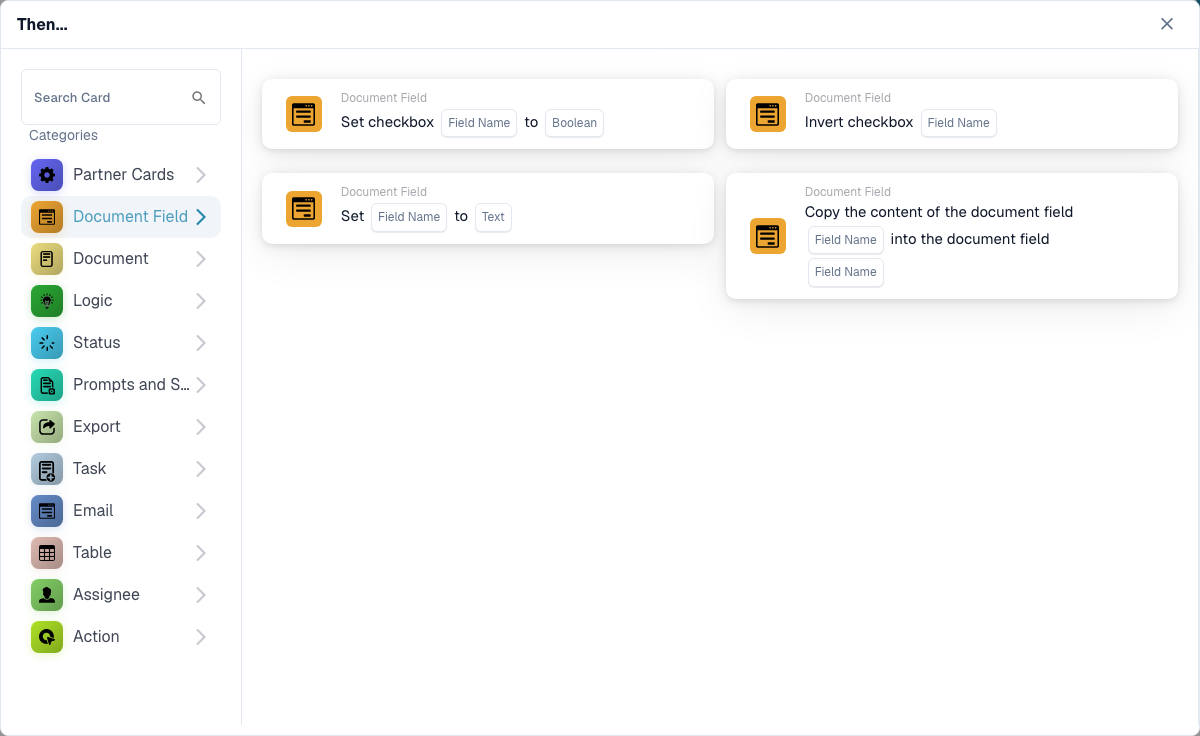The height and width of the screenshot is (736, 1200).
Task: Click Field Name chip before 'into the document field'
Action: (846, 240)
